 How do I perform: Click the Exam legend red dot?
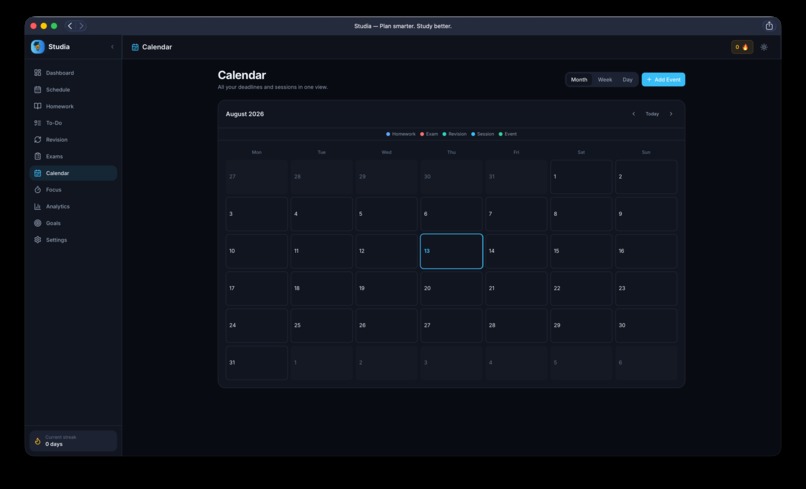pos(422,134)
